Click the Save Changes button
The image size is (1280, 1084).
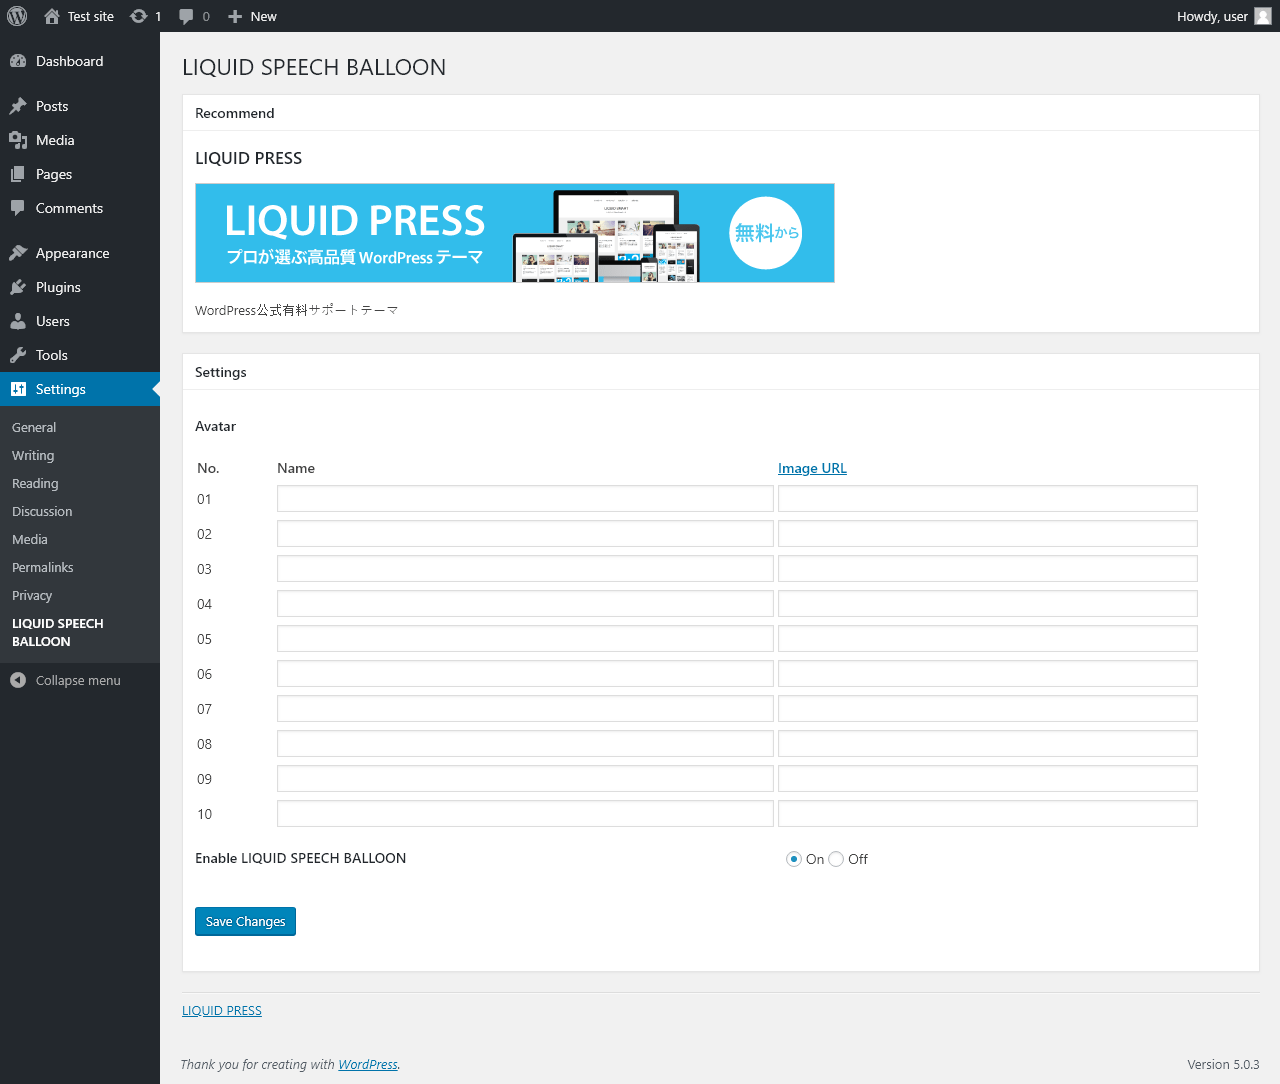245,921
